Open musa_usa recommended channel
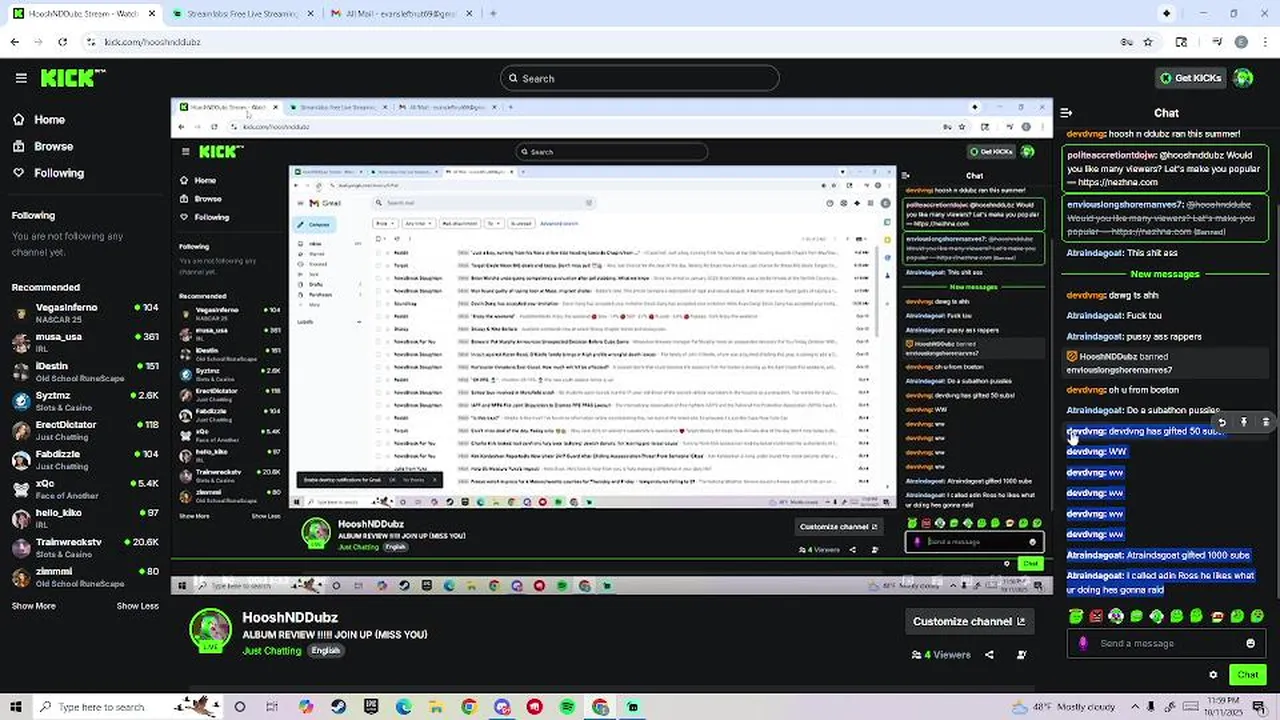The width and height of the screenshot is (1280, 720). (85, 342)
